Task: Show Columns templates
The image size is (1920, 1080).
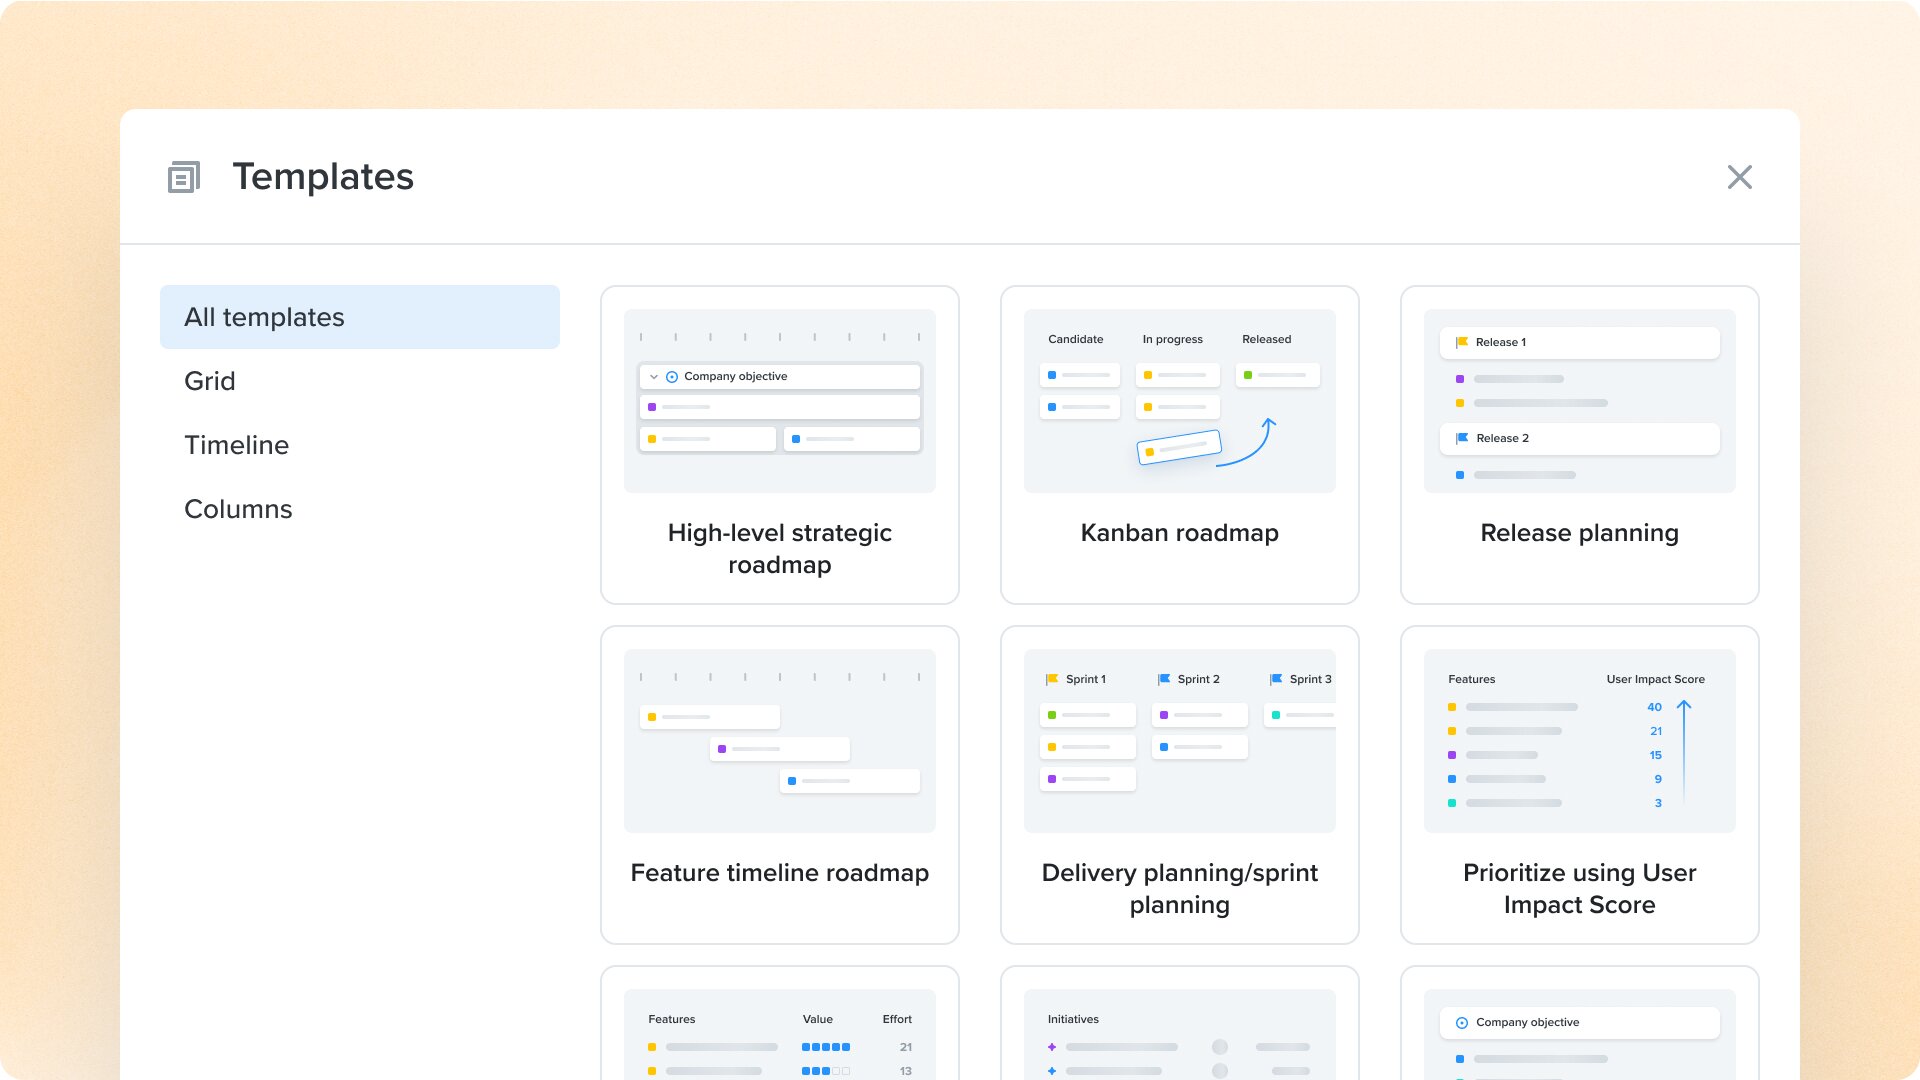Action: (238, 509)
